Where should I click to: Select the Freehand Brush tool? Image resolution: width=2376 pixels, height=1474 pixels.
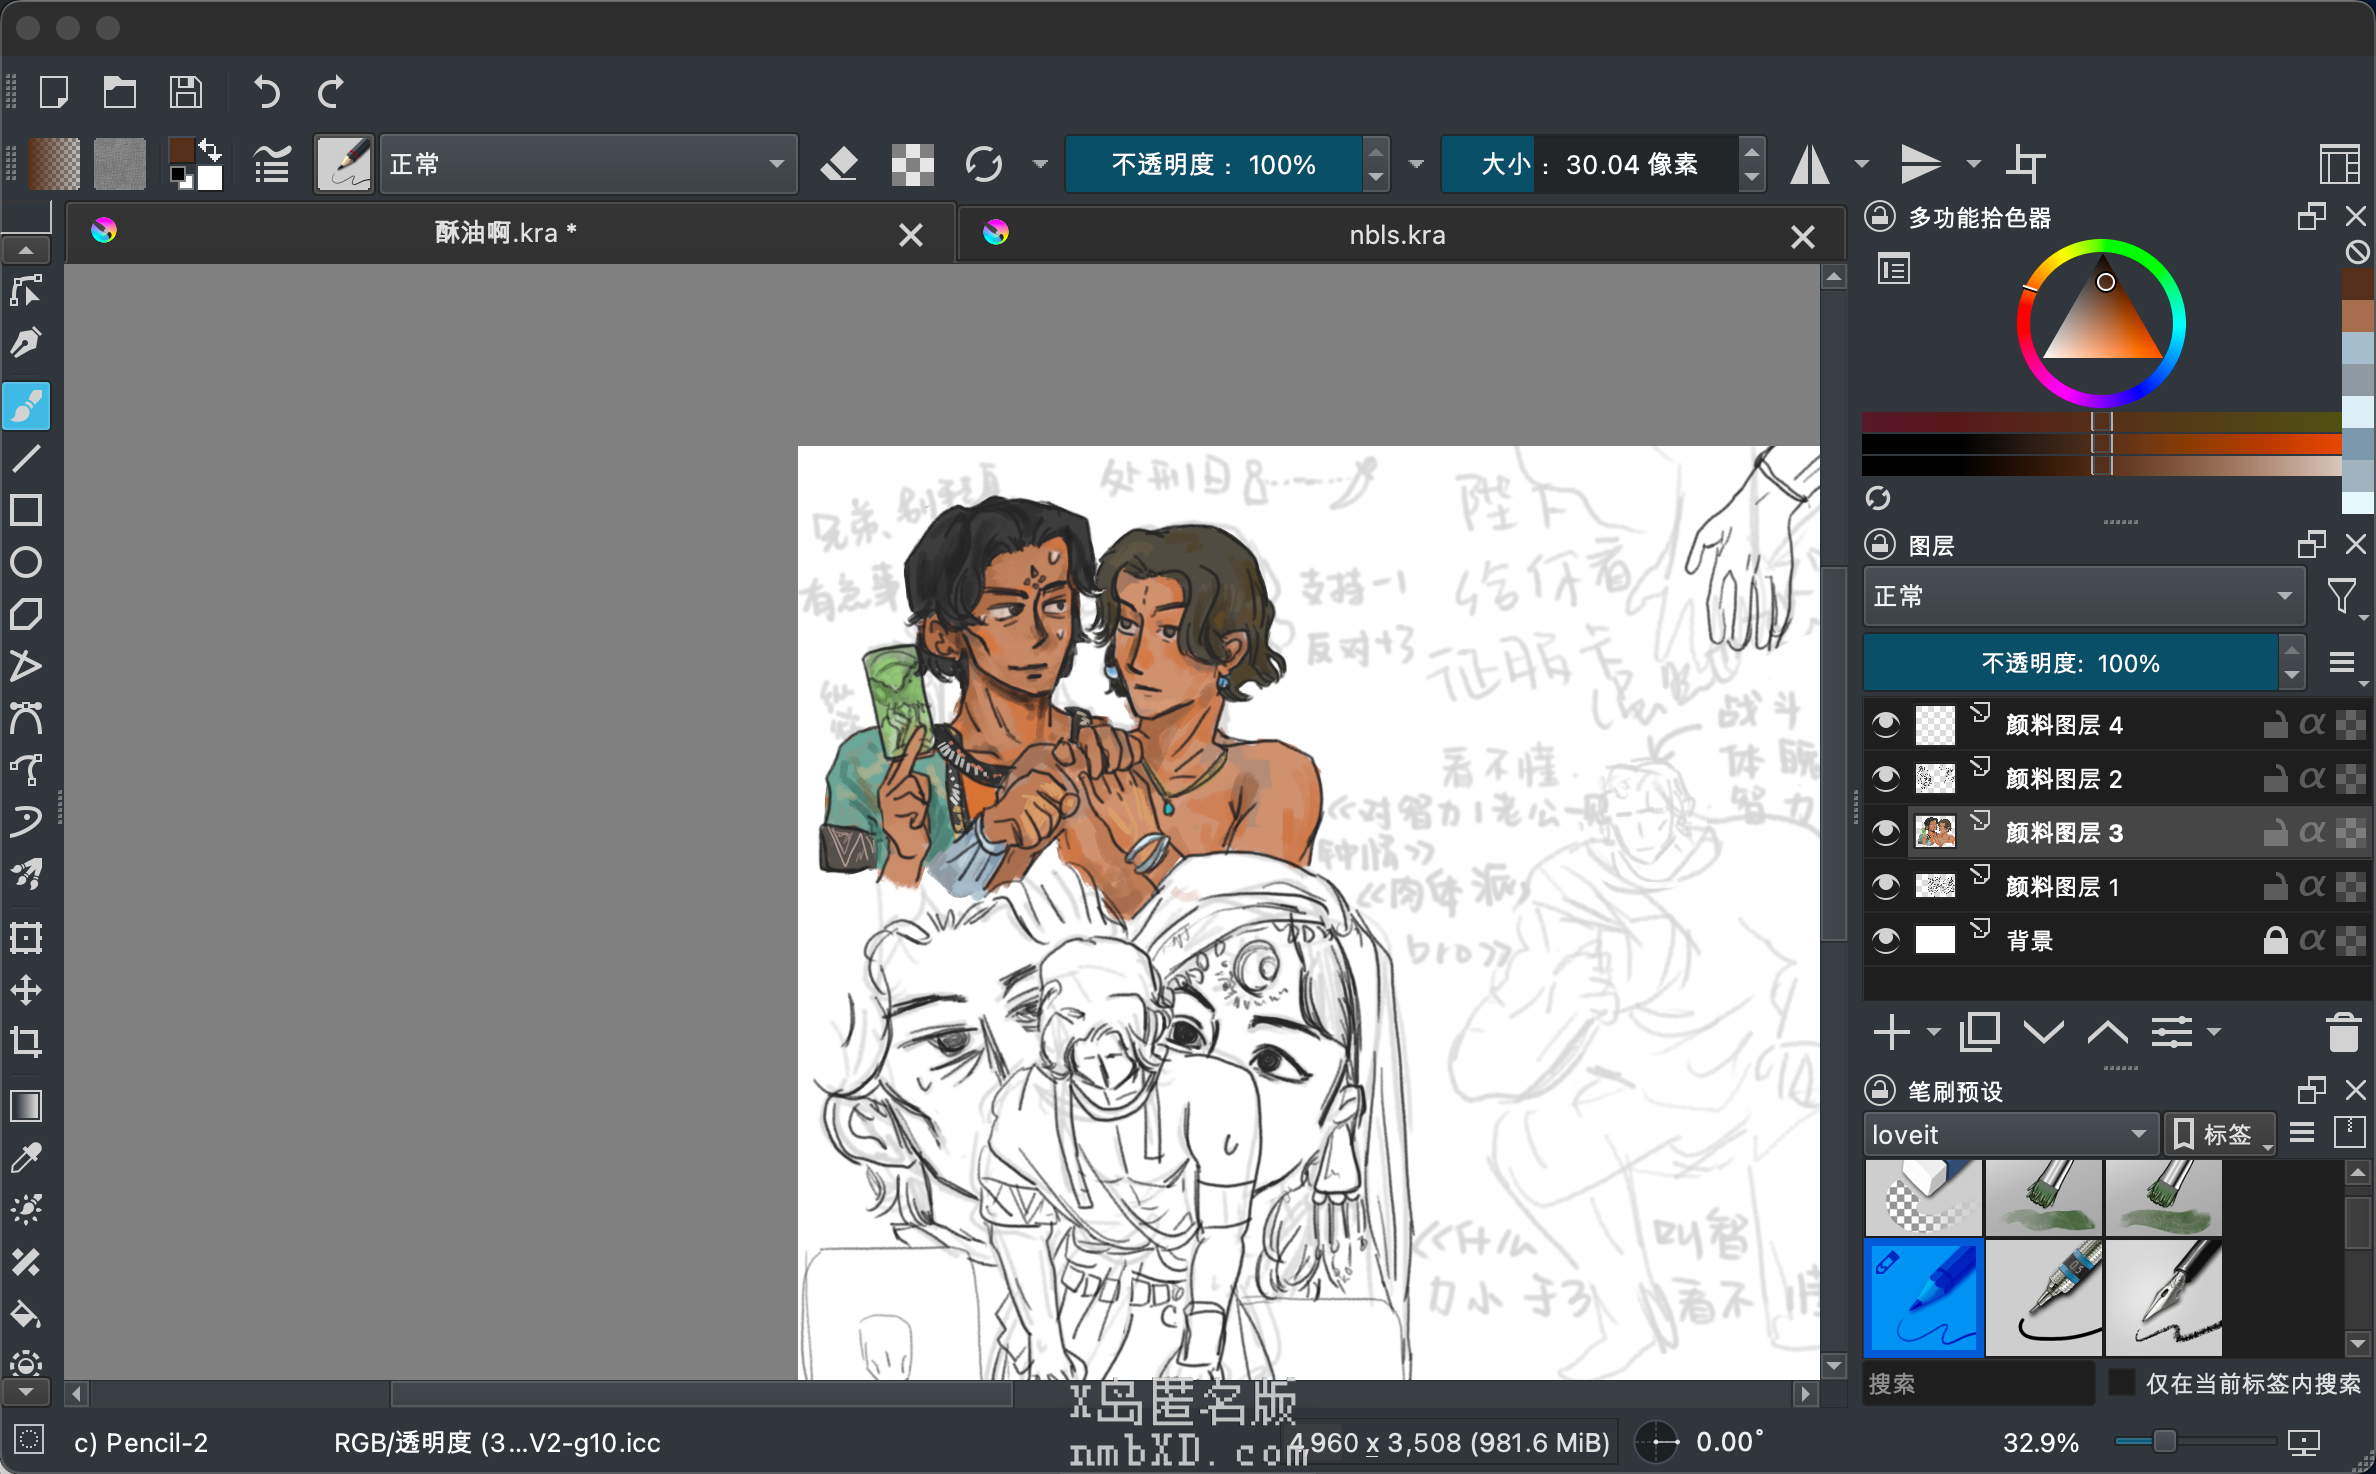click(26, 407)
